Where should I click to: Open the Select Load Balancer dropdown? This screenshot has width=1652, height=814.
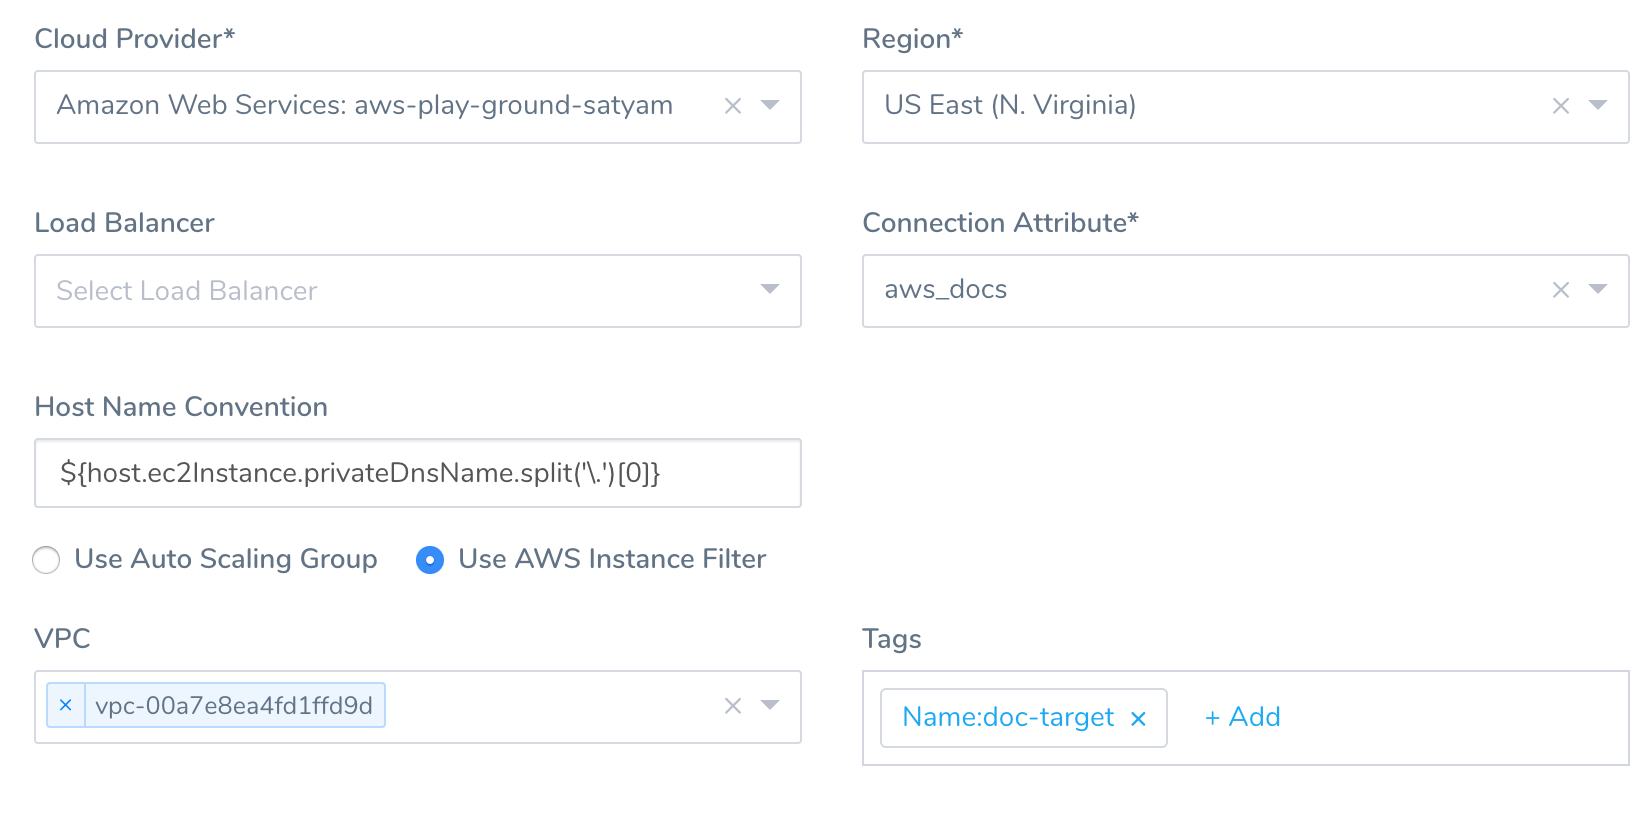418,291
